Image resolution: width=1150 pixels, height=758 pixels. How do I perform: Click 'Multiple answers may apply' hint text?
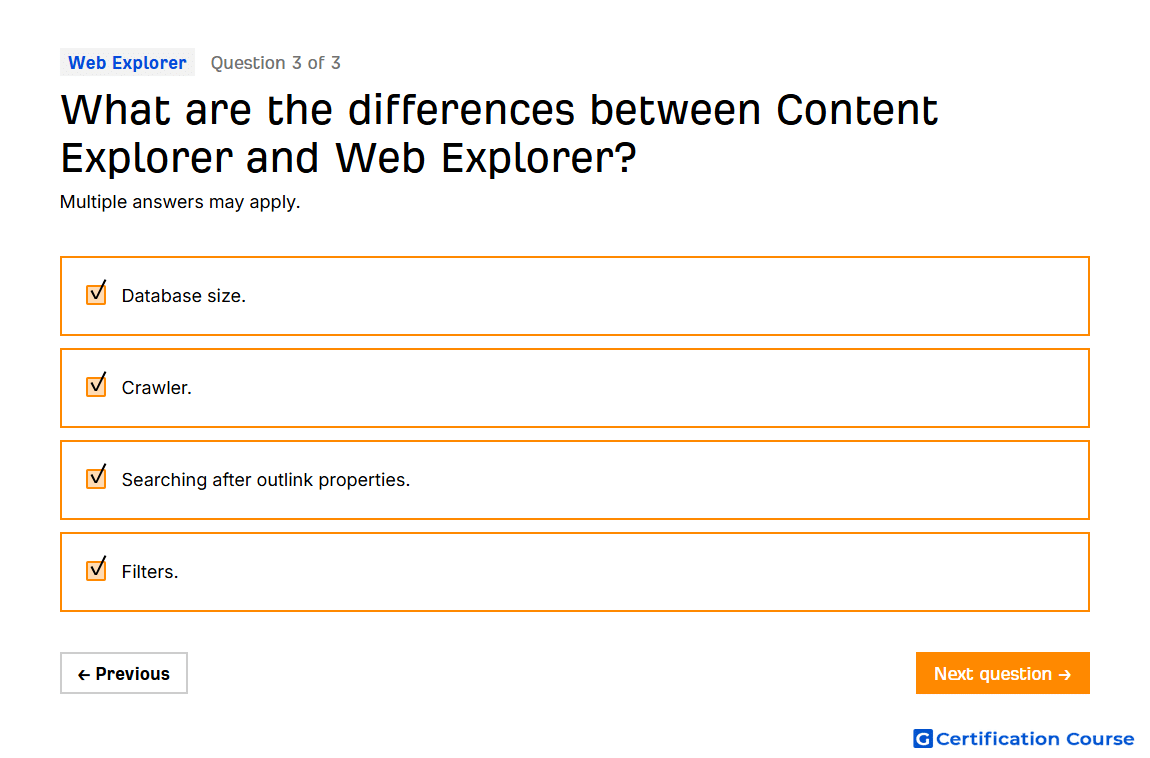coord(180,202)
